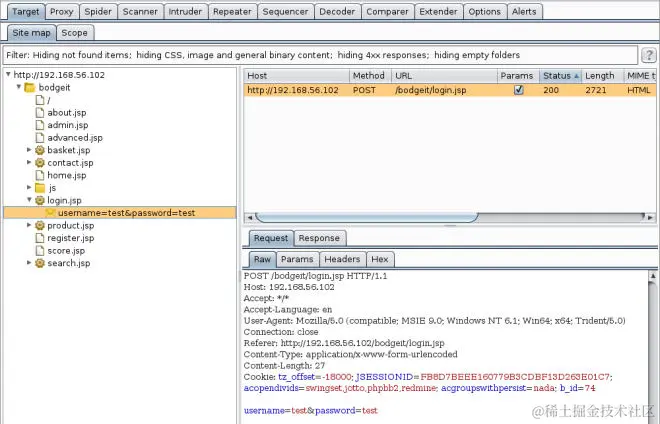Toggle the Params checkbox in login.jsp row
Viewport: 660px width, 424px height.
pyautogui.click(x=519, y=90)
